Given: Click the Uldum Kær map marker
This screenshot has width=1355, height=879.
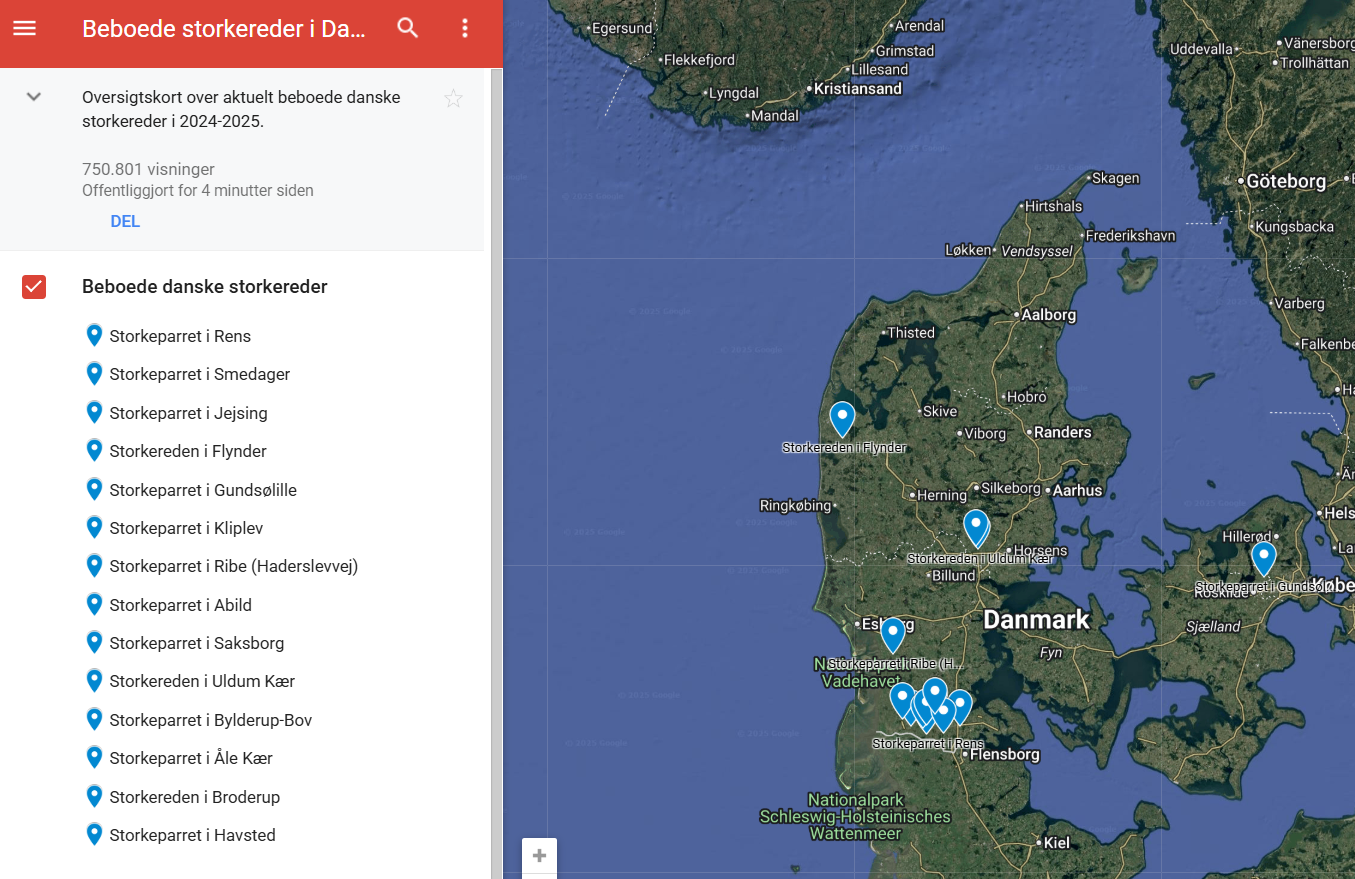Looking at the screenshot, I should (x=976, y=525).
